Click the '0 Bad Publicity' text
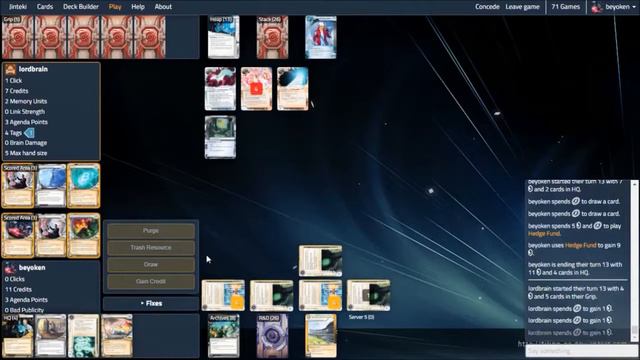Image resolution: width=640 pixels, height=360 pixels. pyautogui.click(x=24, y=310)
